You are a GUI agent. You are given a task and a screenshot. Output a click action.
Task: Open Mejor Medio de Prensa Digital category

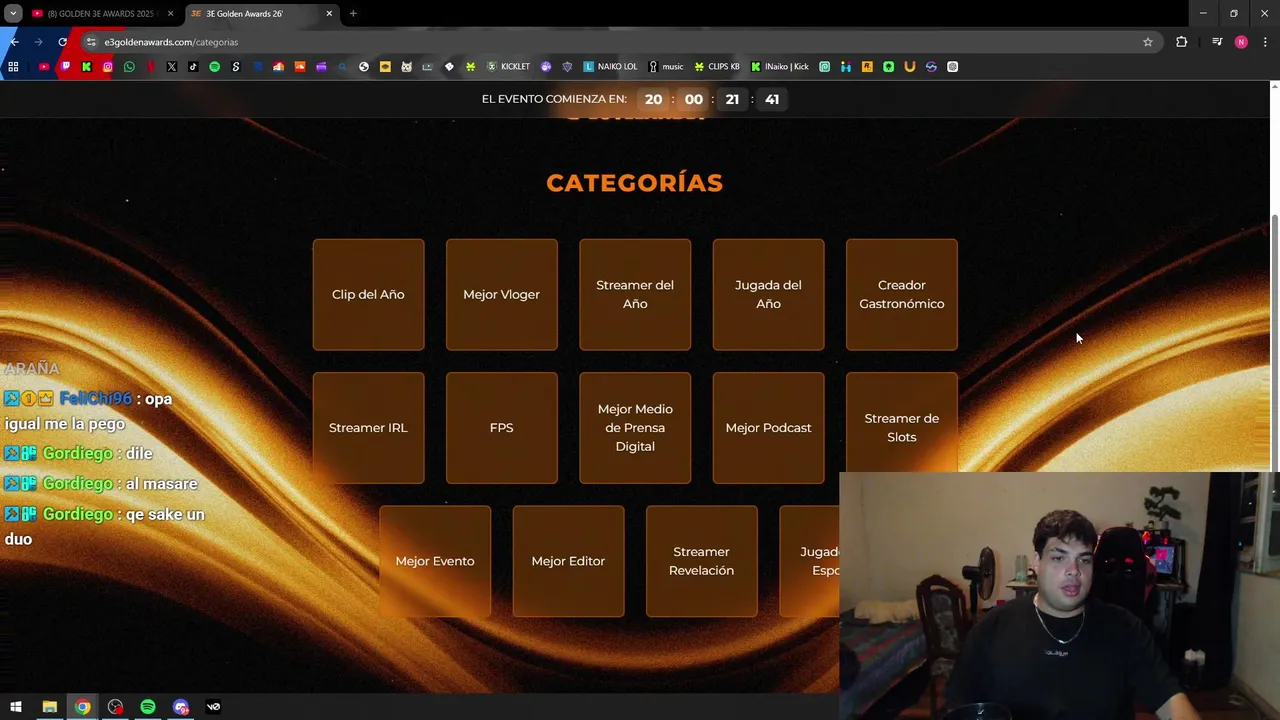coord(635,428)
